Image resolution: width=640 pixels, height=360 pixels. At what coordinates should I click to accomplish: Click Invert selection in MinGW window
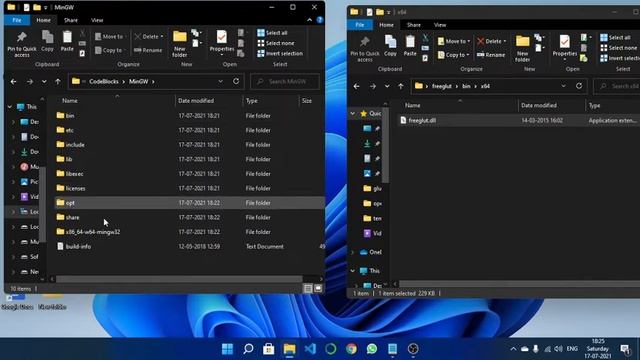280,53
